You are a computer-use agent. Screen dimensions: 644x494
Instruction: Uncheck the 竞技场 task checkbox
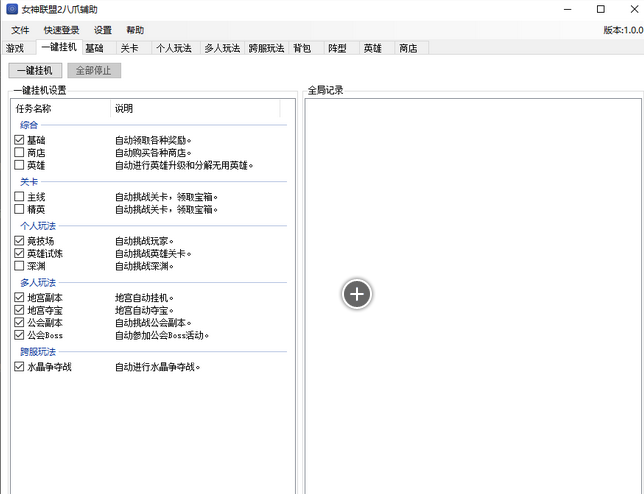point(19,241)
